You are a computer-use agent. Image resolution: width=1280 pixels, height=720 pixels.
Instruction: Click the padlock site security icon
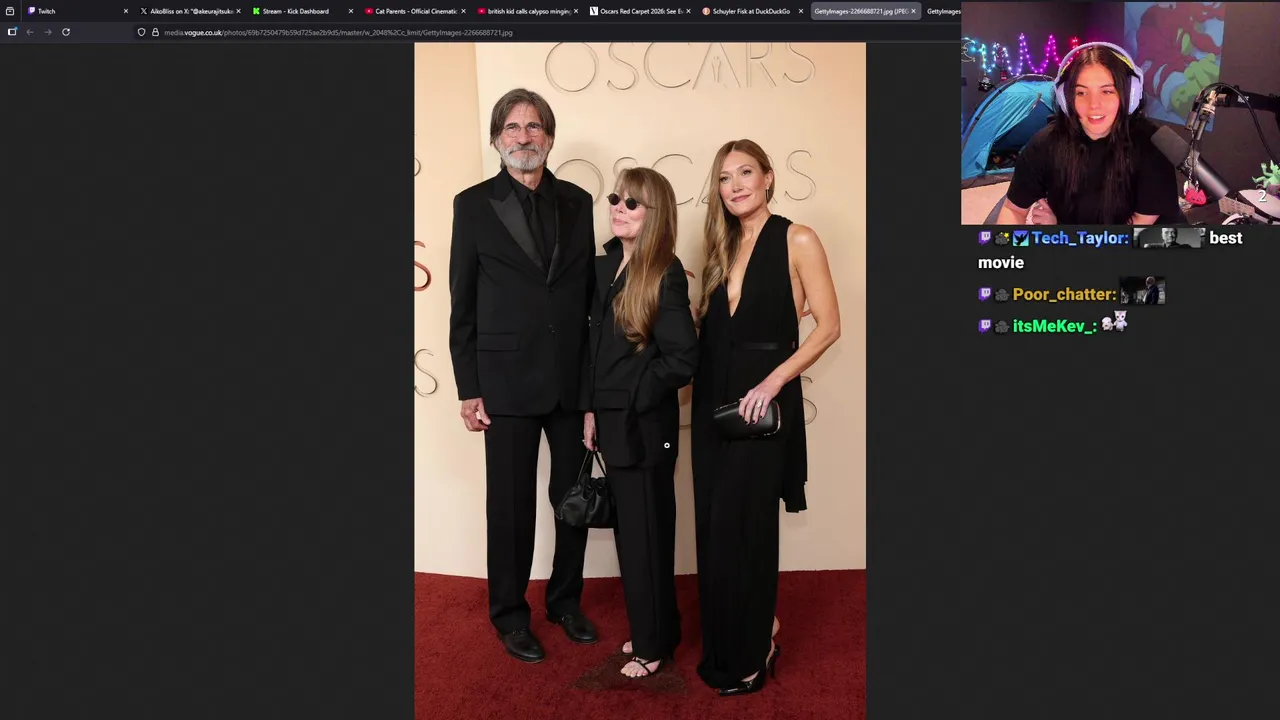coord(155,32)
